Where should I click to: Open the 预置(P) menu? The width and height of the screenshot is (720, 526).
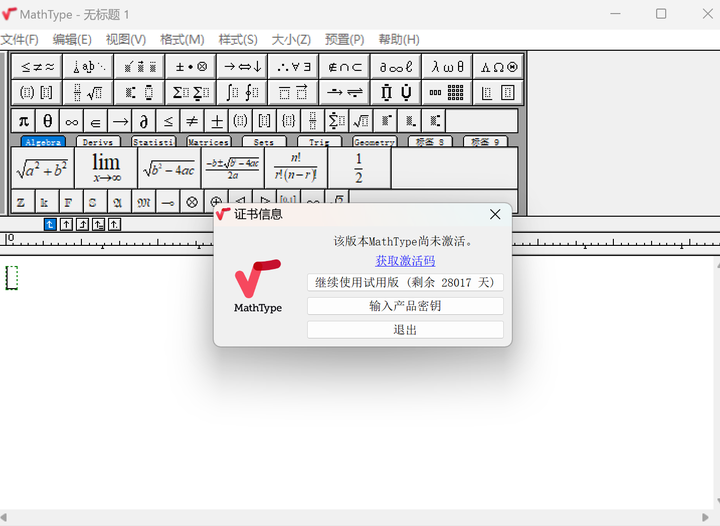click(x=344, y=39)
